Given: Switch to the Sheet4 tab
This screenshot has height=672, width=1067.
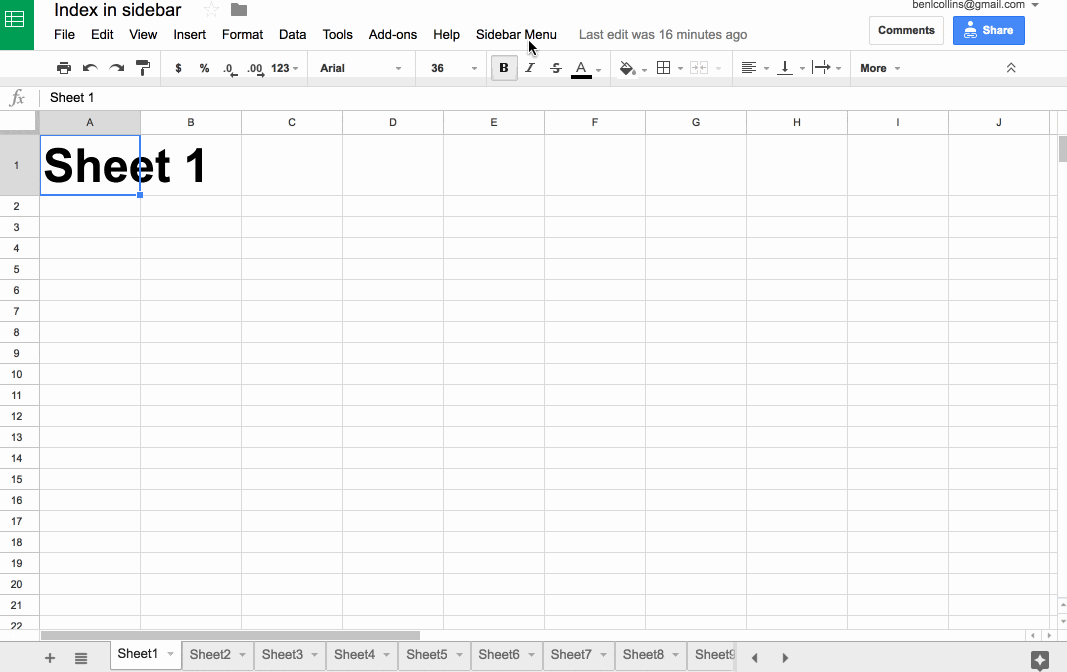Looking at the screenshot, I should pos(355,655).
